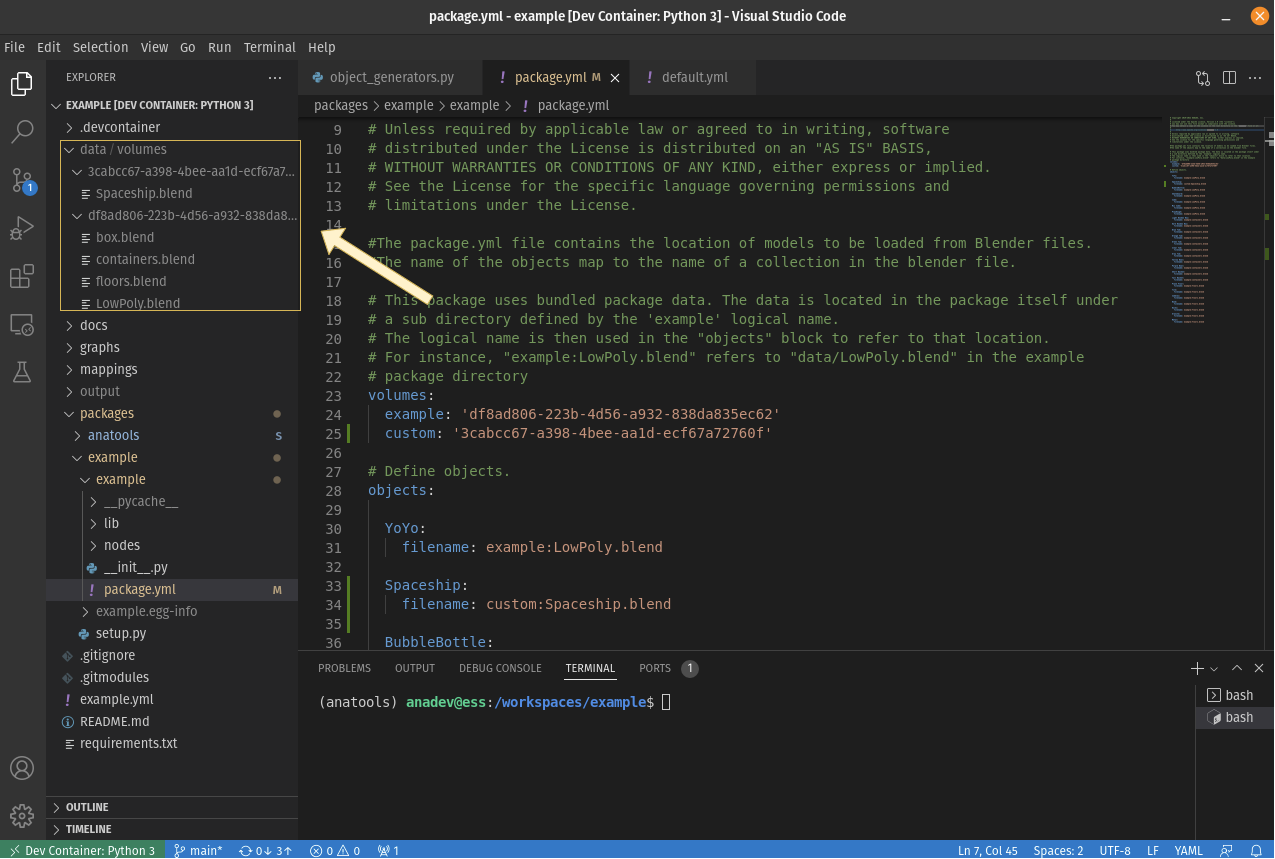Open the Terminal menu
Image resolution: width=1275 pixels, height=859 pixels.
(x=269, y=47)
